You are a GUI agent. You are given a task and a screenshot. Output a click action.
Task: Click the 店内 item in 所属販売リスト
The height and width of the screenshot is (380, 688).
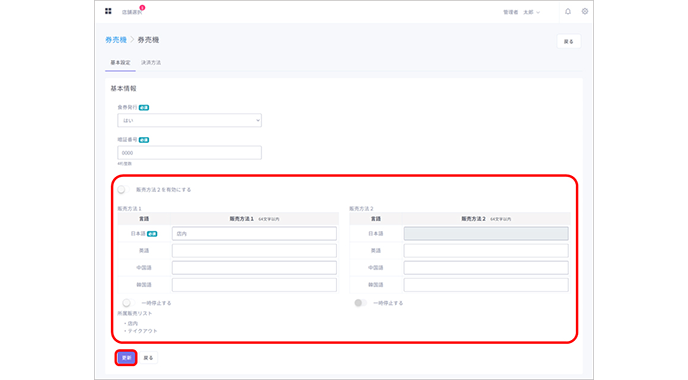pos(133,323)
